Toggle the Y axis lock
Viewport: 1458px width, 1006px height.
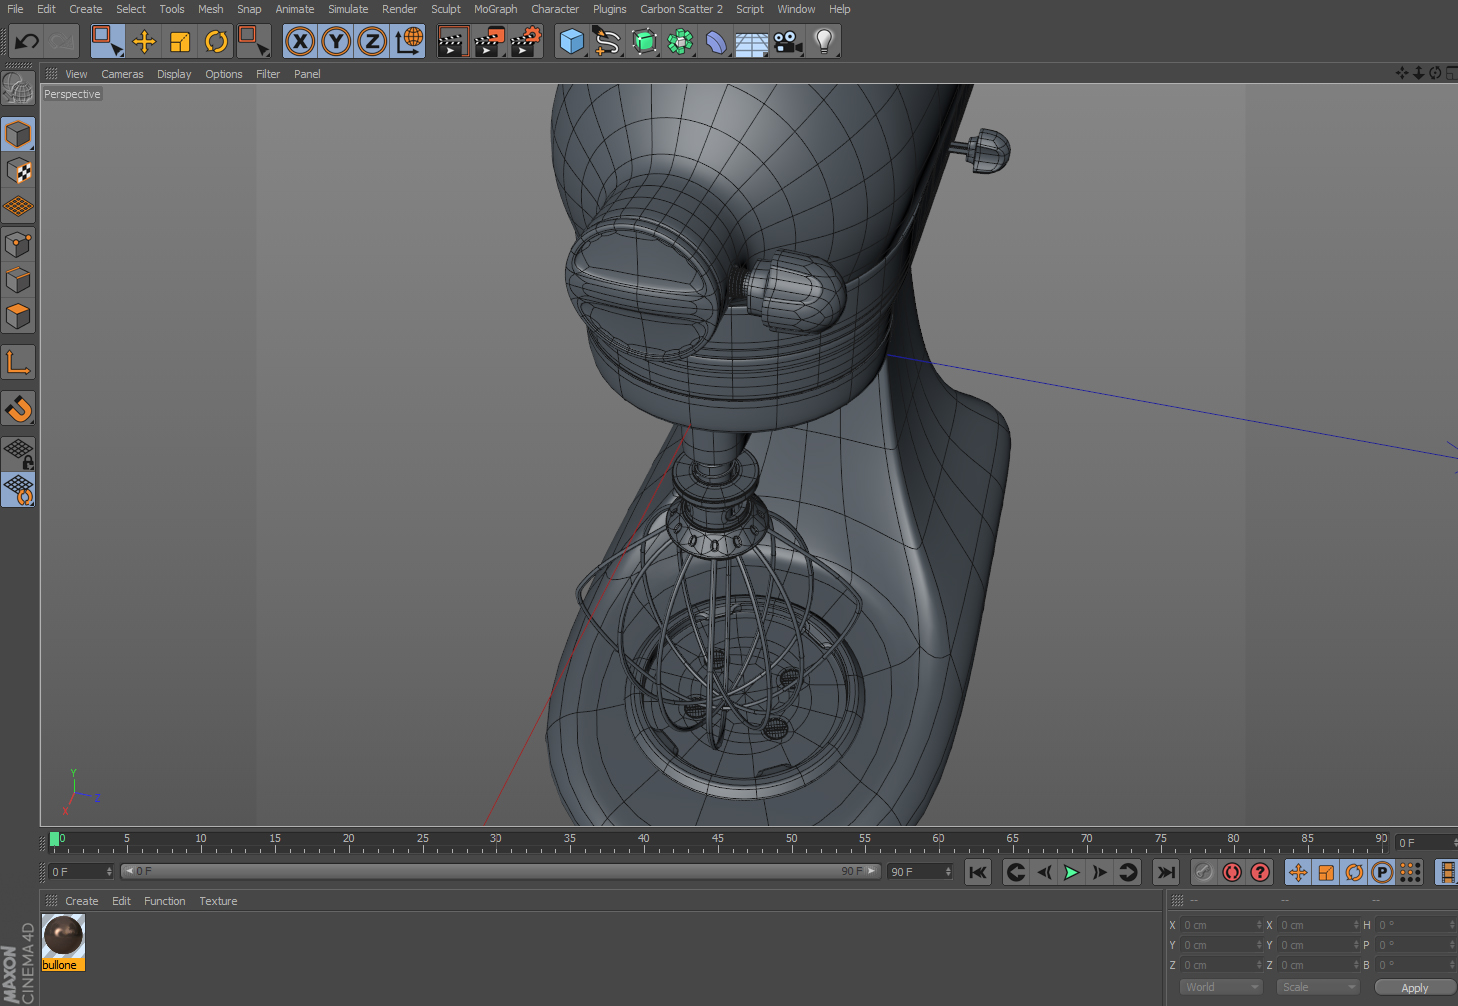pos(336,41)
